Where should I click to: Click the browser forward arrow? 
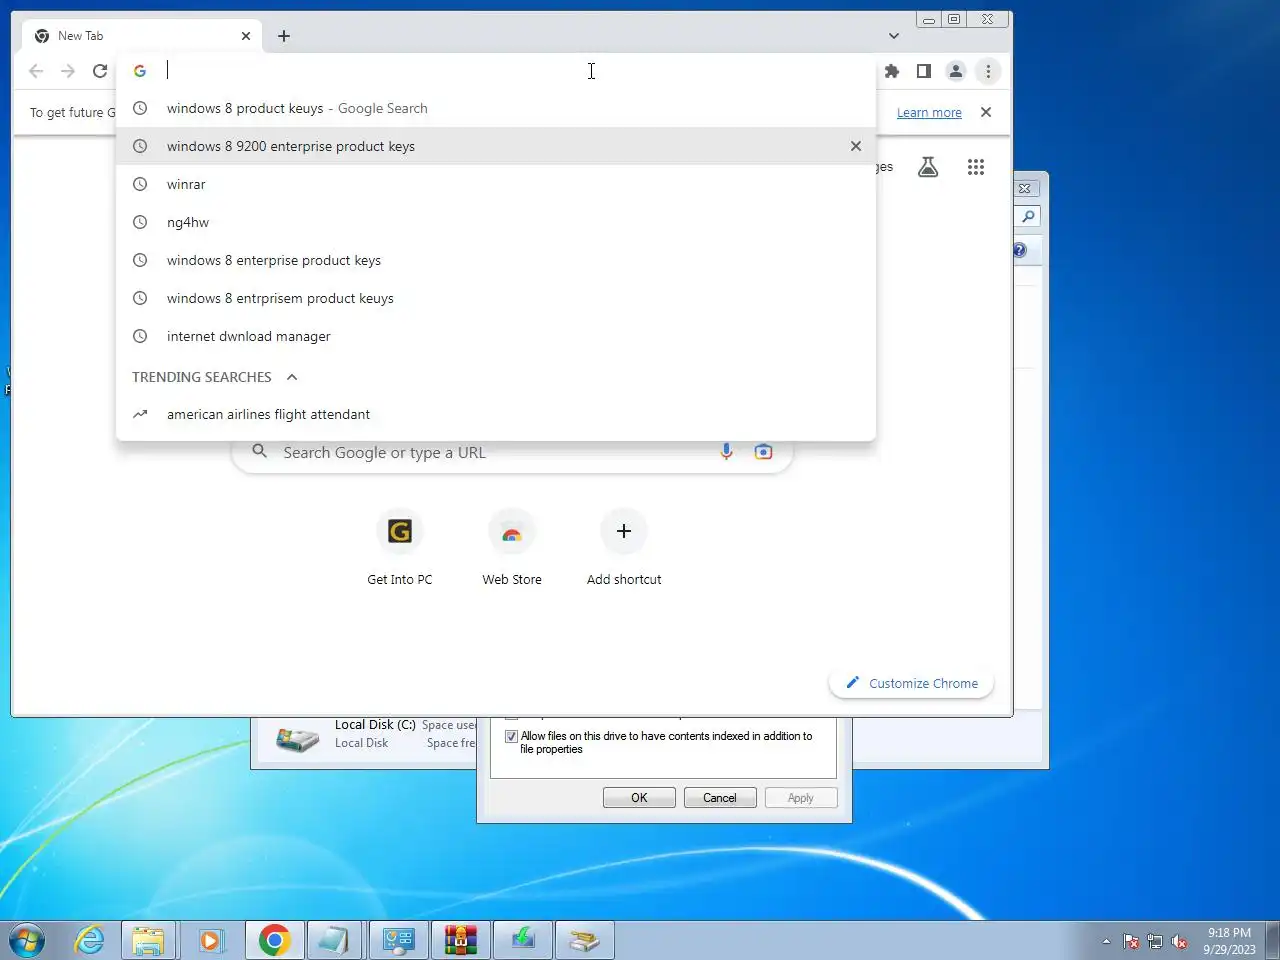click(x=68, y=71)
